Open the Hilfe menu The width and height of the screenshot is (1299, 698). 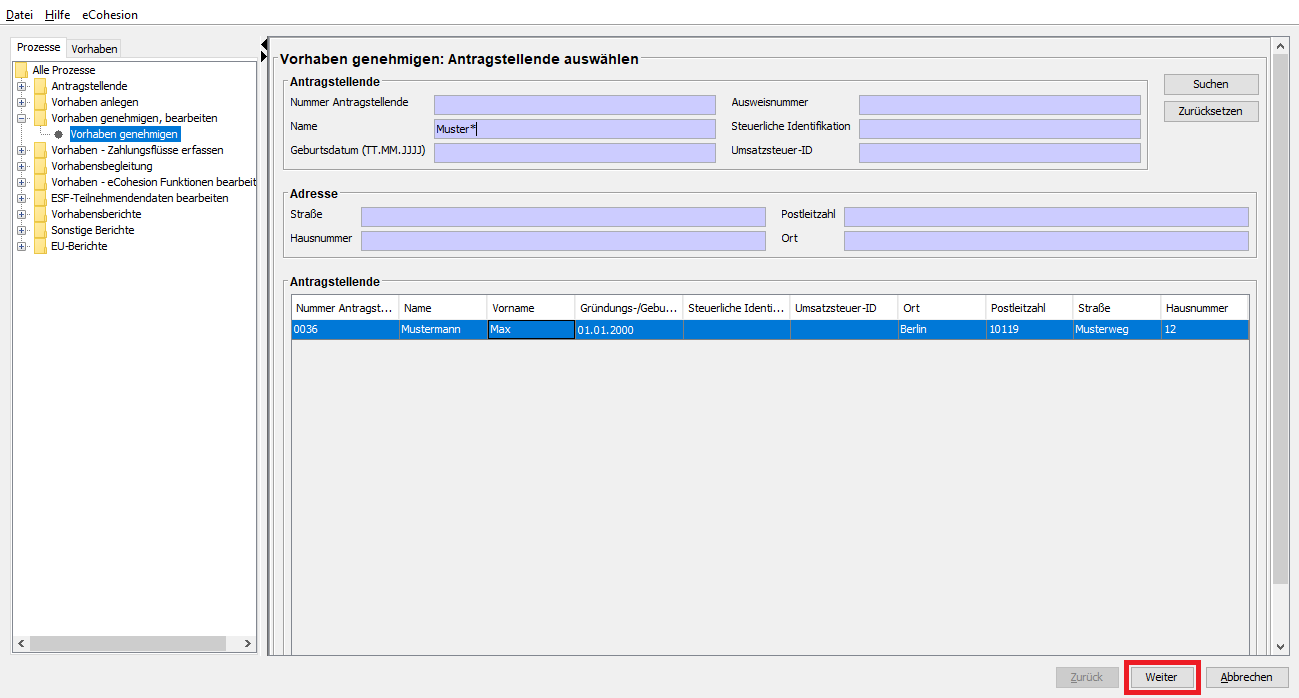(57, 15)
